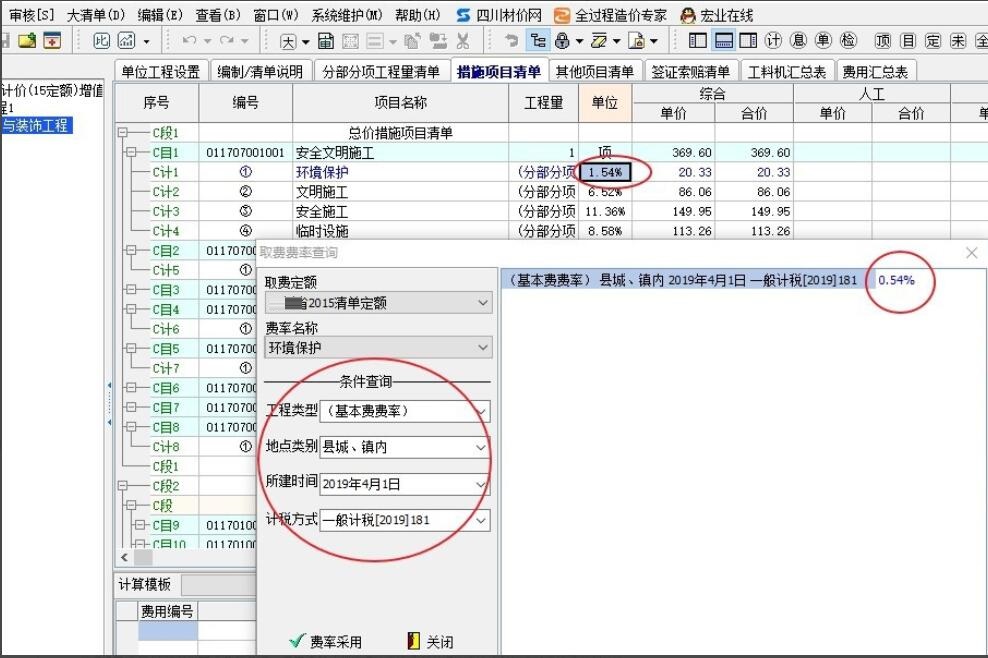Select the 1.54% cell in the 环境保护 row

(605, 172)
